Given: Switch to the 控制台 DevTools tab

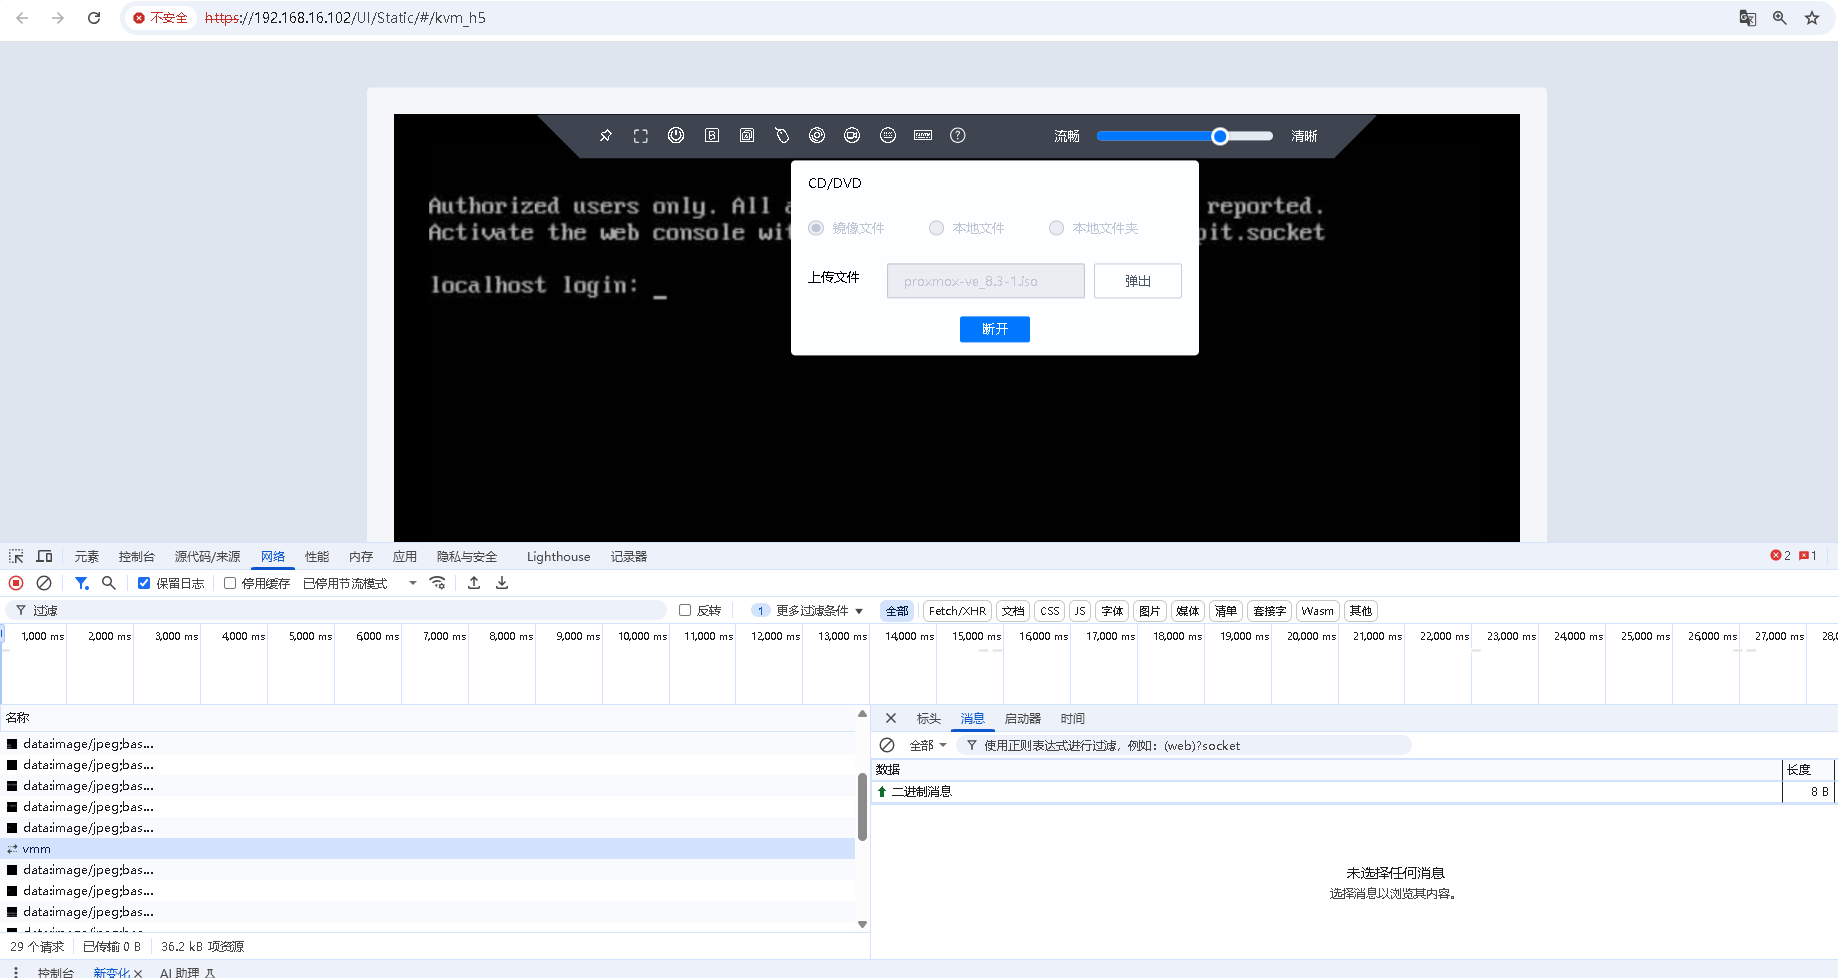Looking at the screenshot, I should point(137,556).
